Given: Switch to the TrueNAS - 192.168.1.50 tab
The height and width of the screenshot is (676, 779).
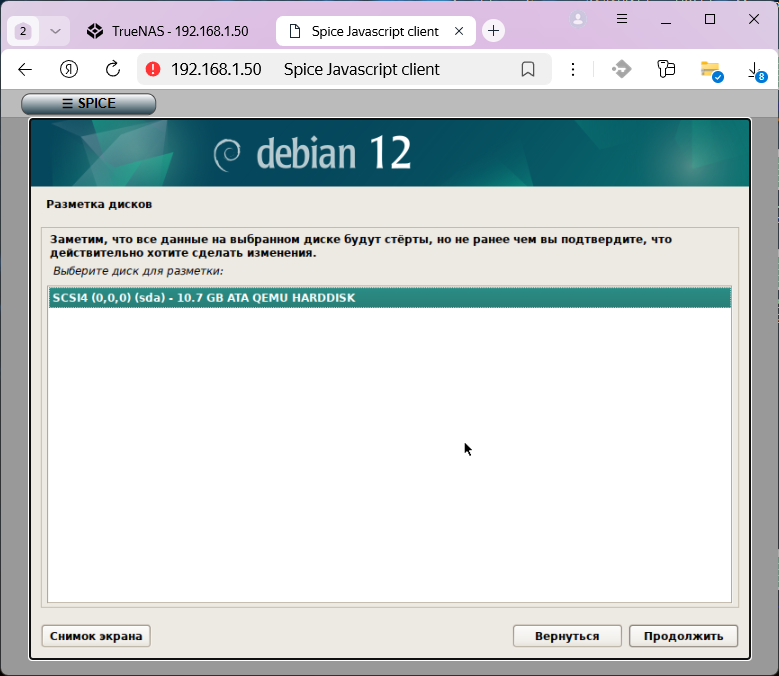Looking at the screenshot, I should tap(167, 31).
